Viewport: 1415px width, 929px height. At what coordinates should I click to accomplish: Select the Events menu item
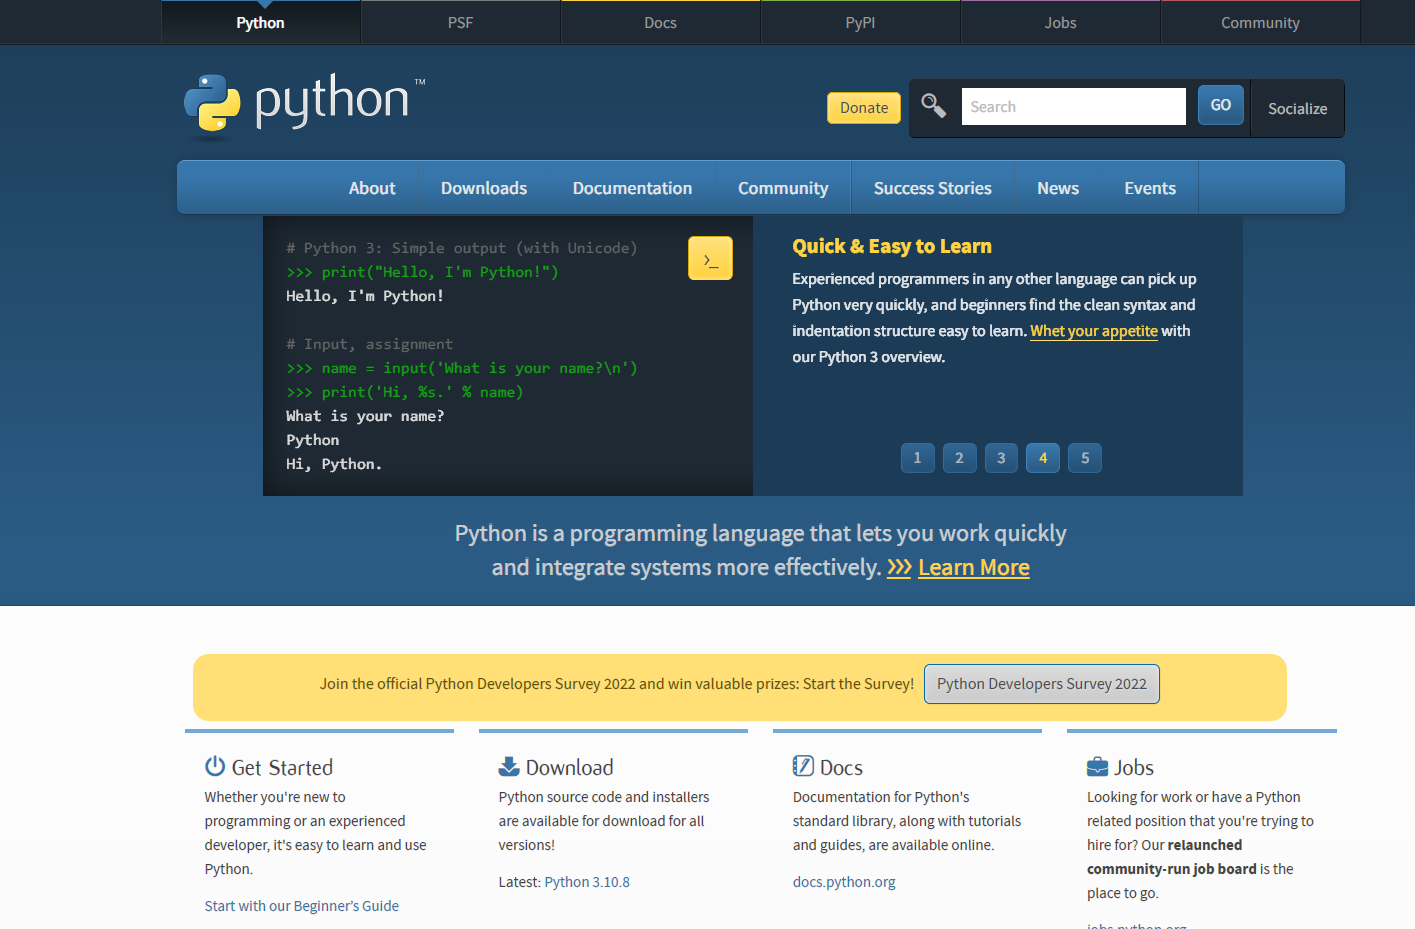click(x=1149, y=187)
